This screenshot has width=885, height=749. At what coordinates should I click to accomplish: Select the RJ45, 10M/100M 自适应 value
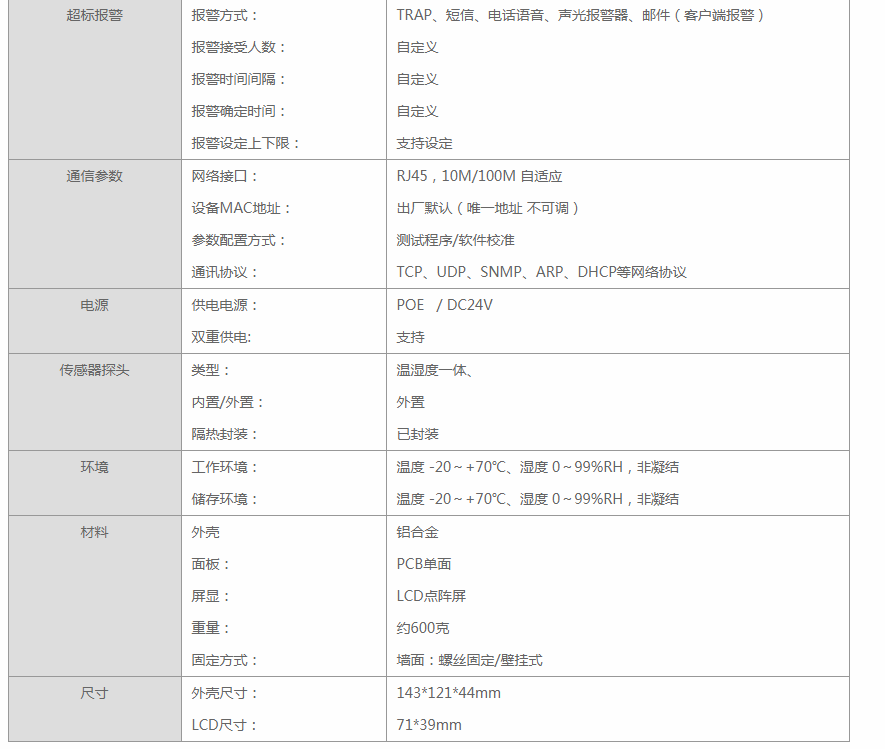(479, 177)
